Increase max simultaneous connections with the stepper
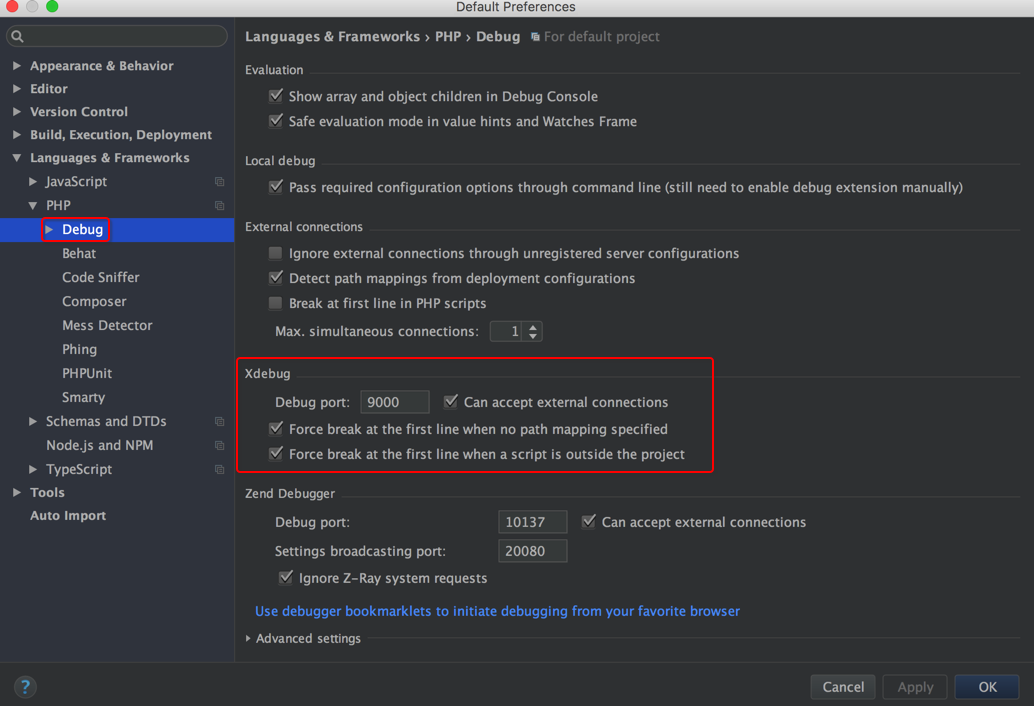Screen dimensions: 1034x706 (533, 326)
